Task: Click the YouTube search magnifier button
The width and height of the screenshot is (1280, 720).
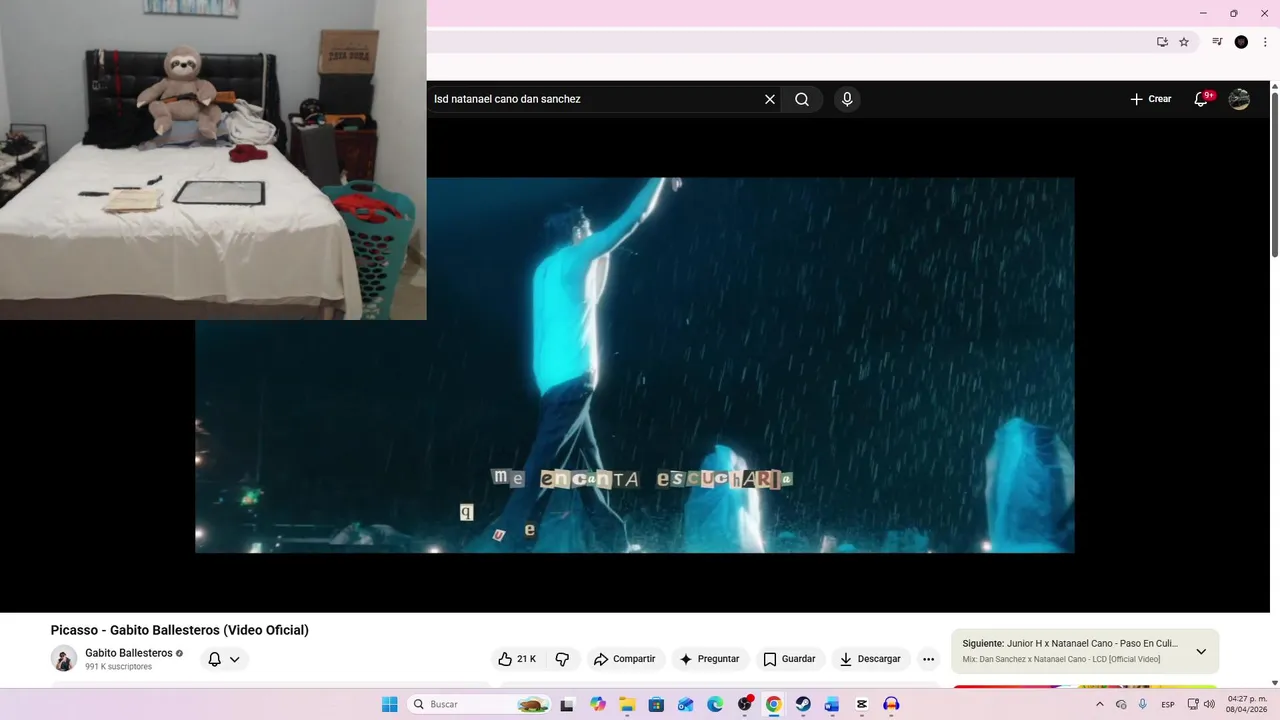Action: (802, 99)
